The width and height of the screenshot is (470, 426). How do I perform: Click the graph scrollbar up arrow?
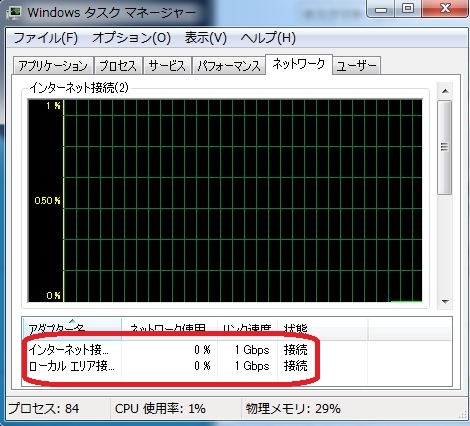coord(445,91)
